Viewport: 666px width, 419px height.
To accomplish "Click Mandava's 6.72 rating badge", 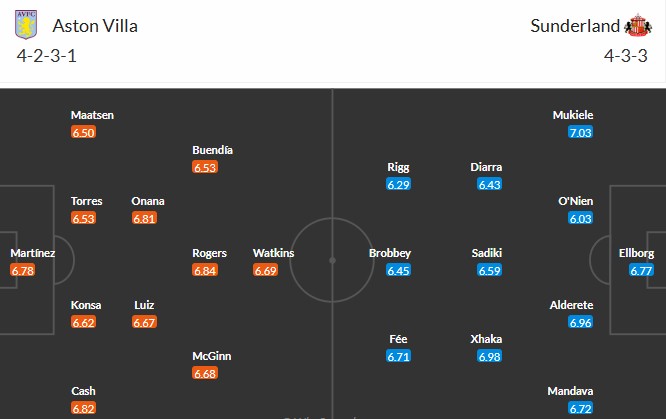I will tap(581, 408).
